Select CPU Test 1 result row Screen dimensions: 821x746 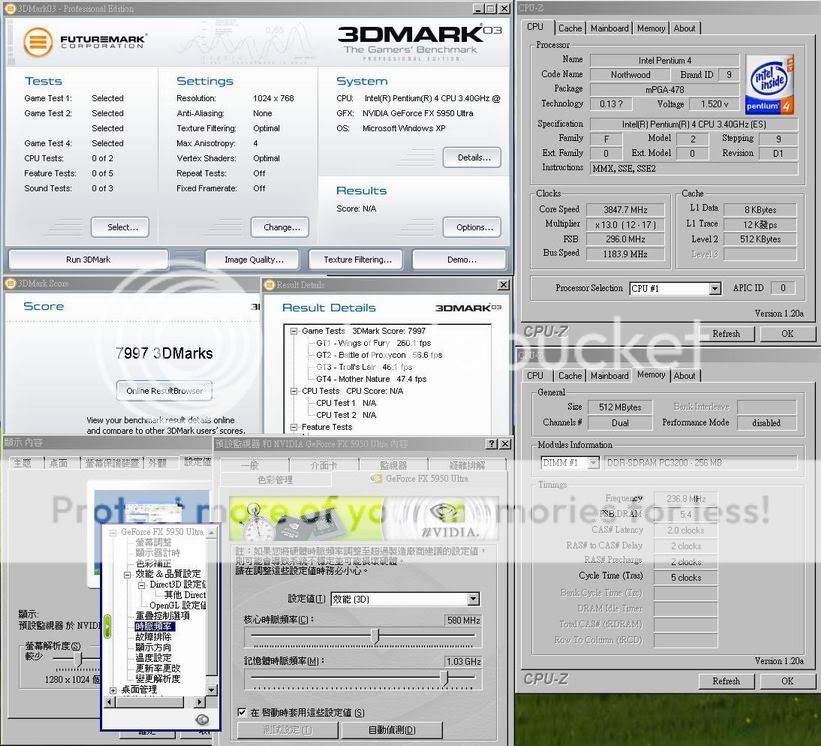(346, 403)
